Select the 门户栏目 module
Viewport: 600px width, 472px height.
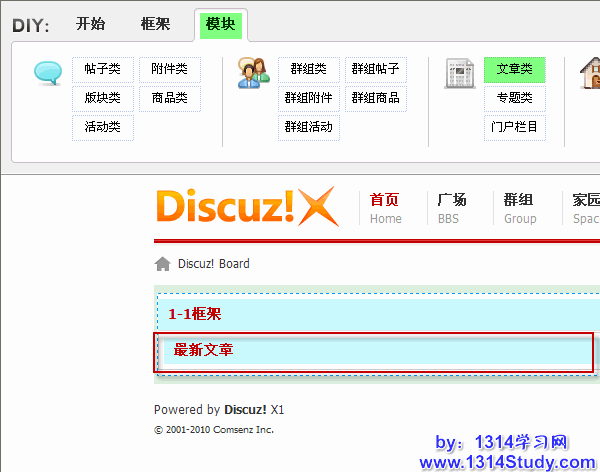514,127
